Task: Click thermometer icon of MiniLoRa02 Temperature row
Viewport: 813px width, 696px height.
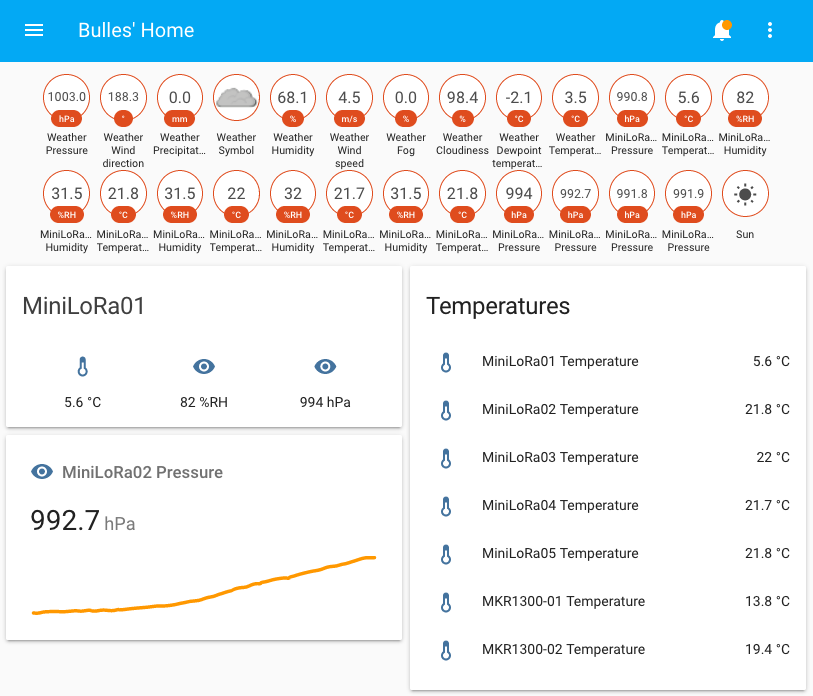Action: (446, 410)
